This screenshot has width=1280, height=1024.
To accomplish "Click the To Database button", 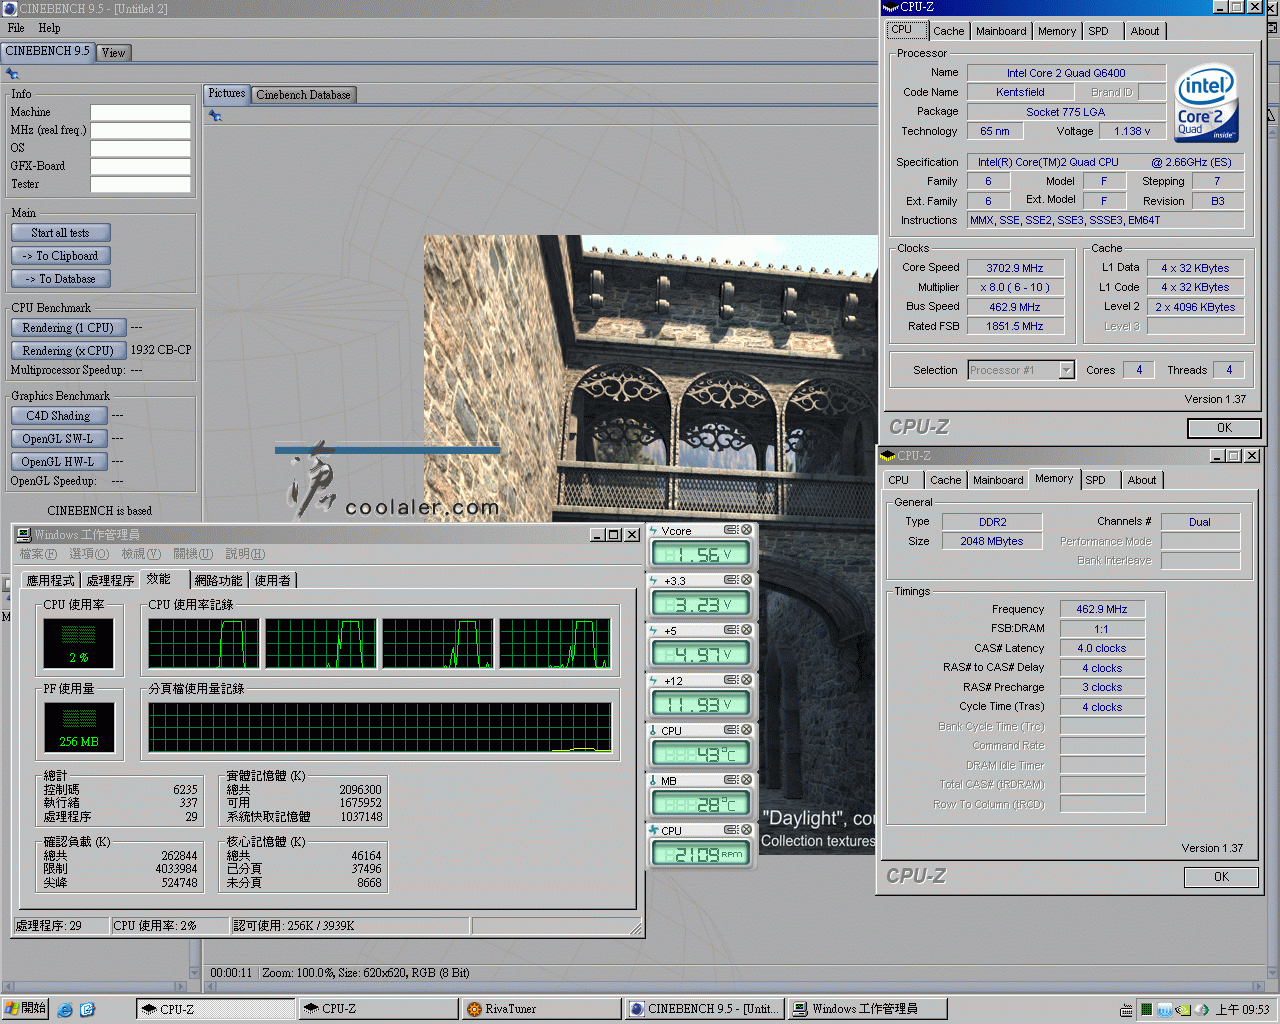I will click(60, 279).
